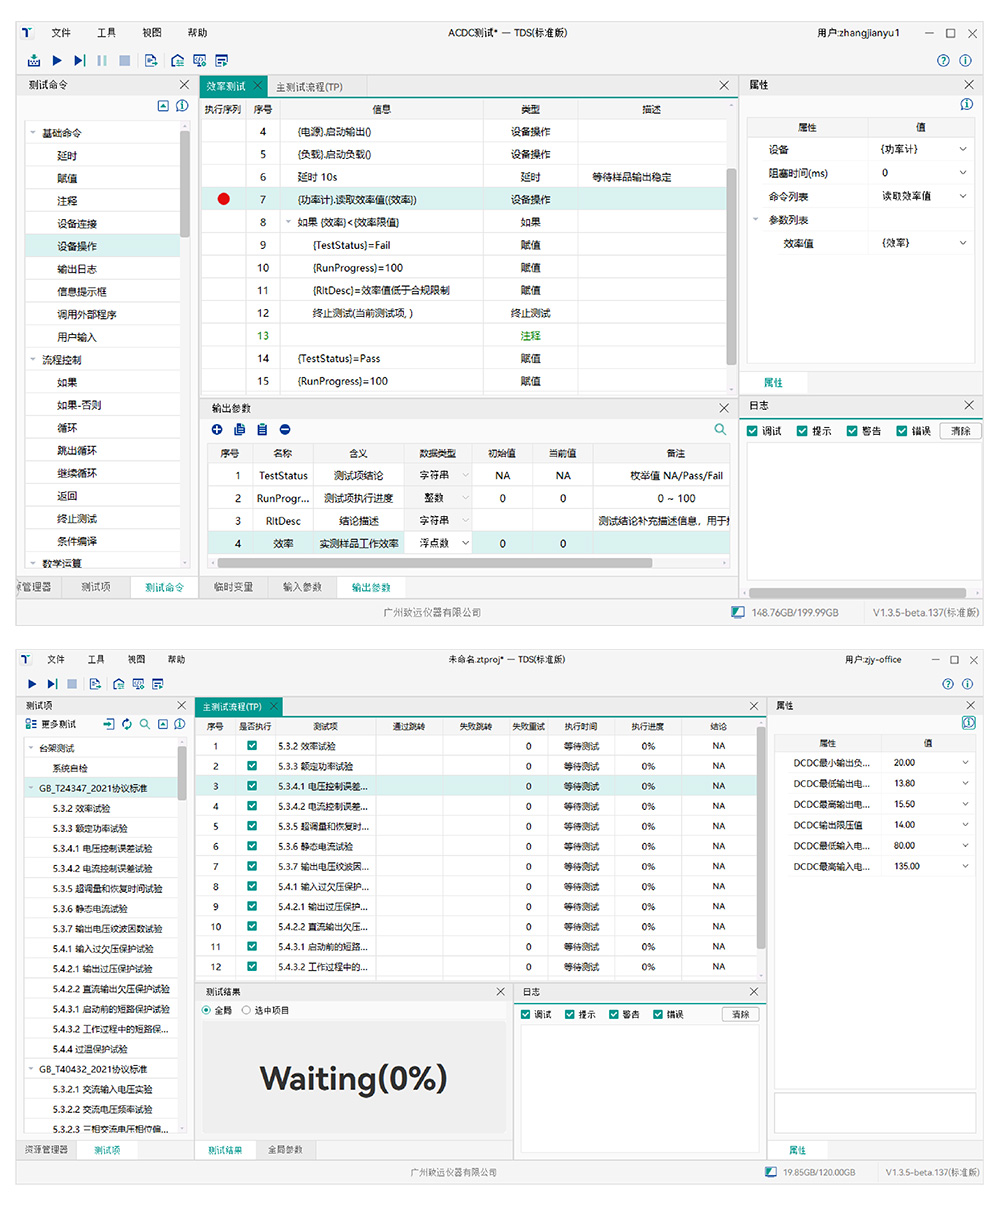
Task: Click vertical scrollbar of lower main test table
Action: [761, 840]
